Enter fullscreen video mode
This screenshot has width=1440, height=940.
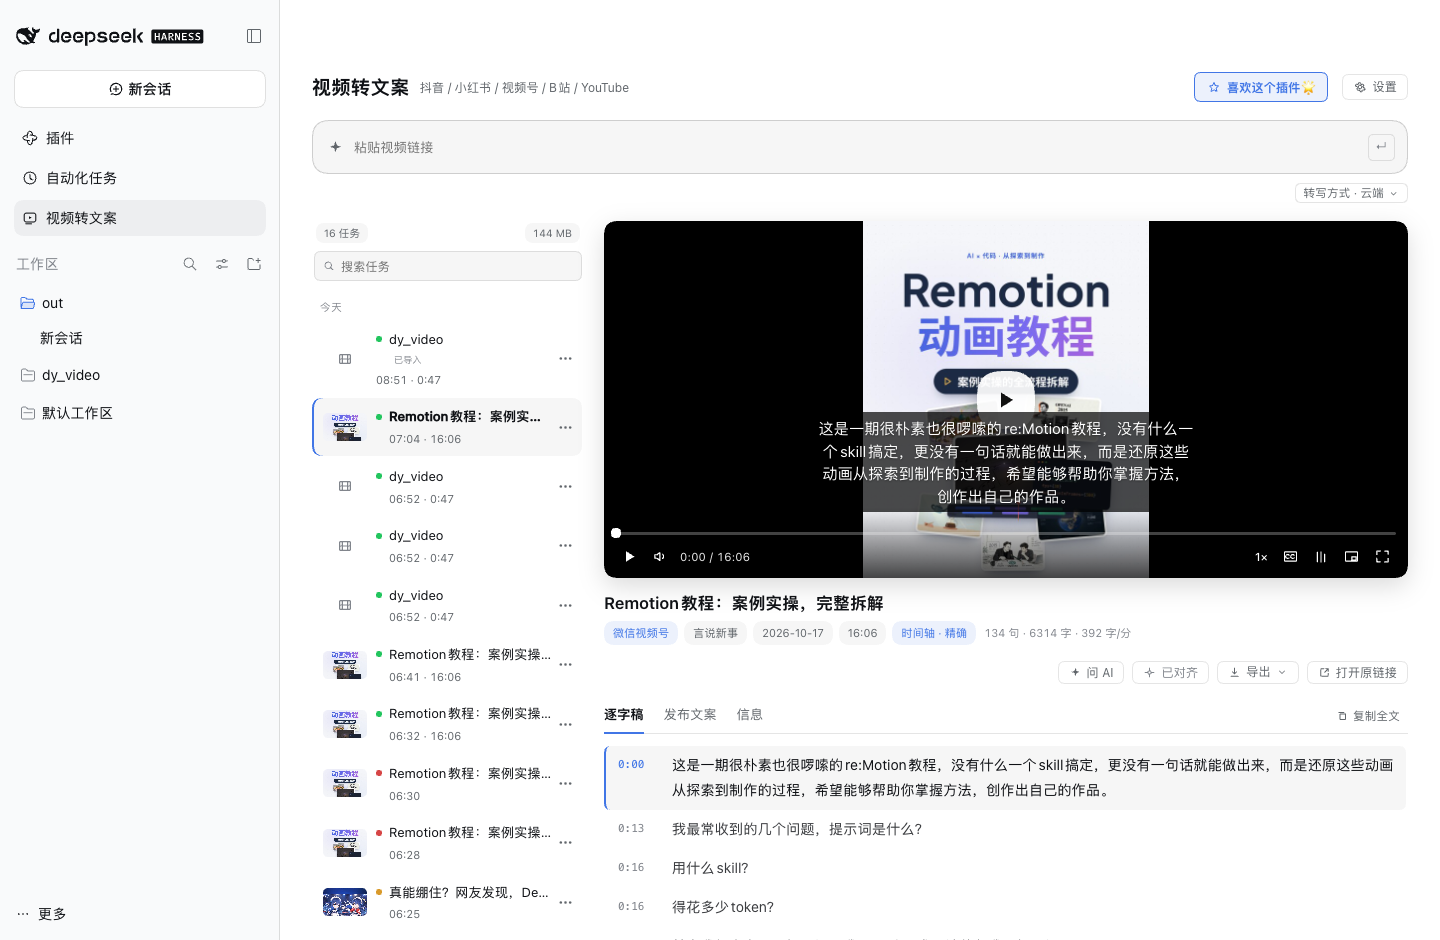(1382, 557)
